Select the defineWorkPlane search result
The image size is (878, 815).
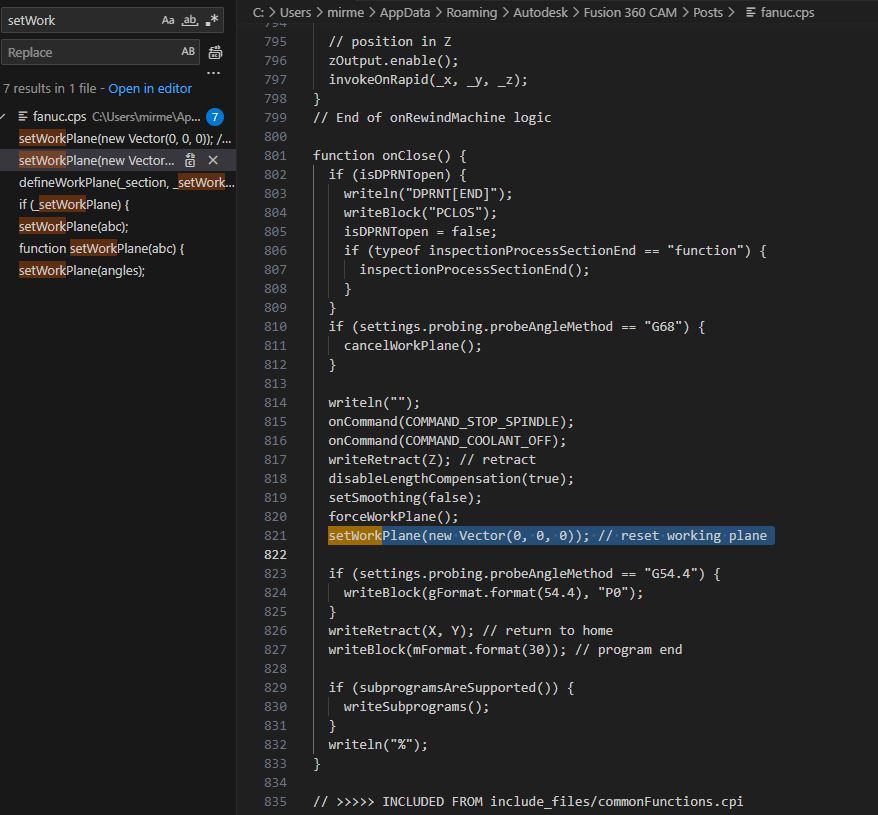[122, 182]
